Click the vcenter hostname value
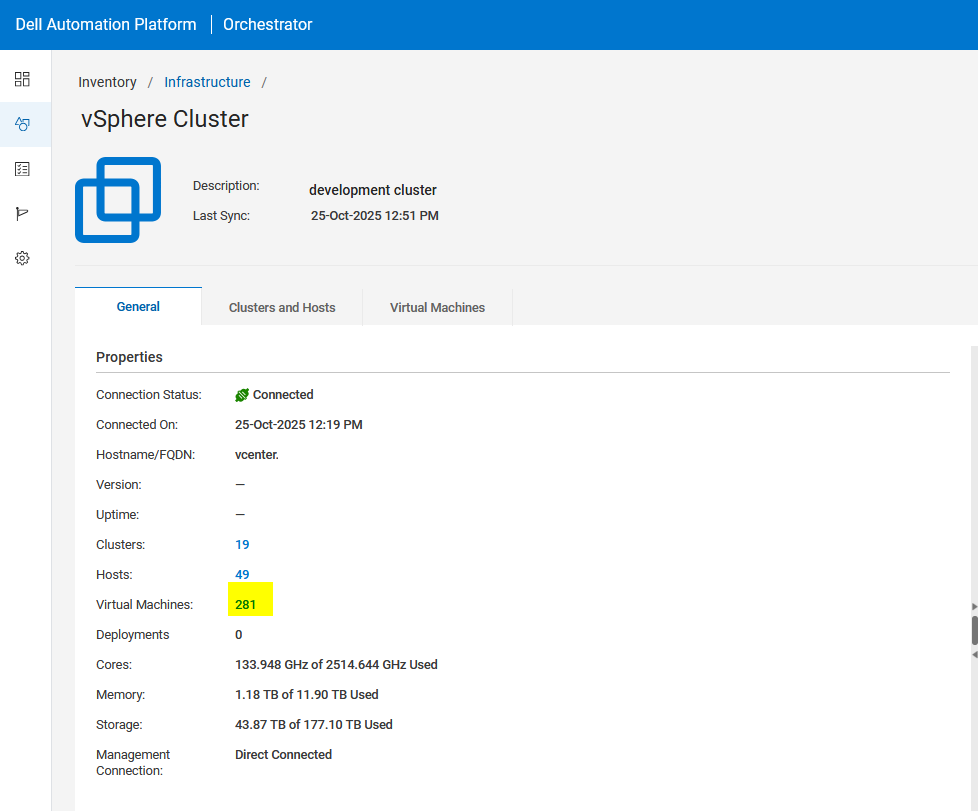978x811 pixels. (256, 454)
